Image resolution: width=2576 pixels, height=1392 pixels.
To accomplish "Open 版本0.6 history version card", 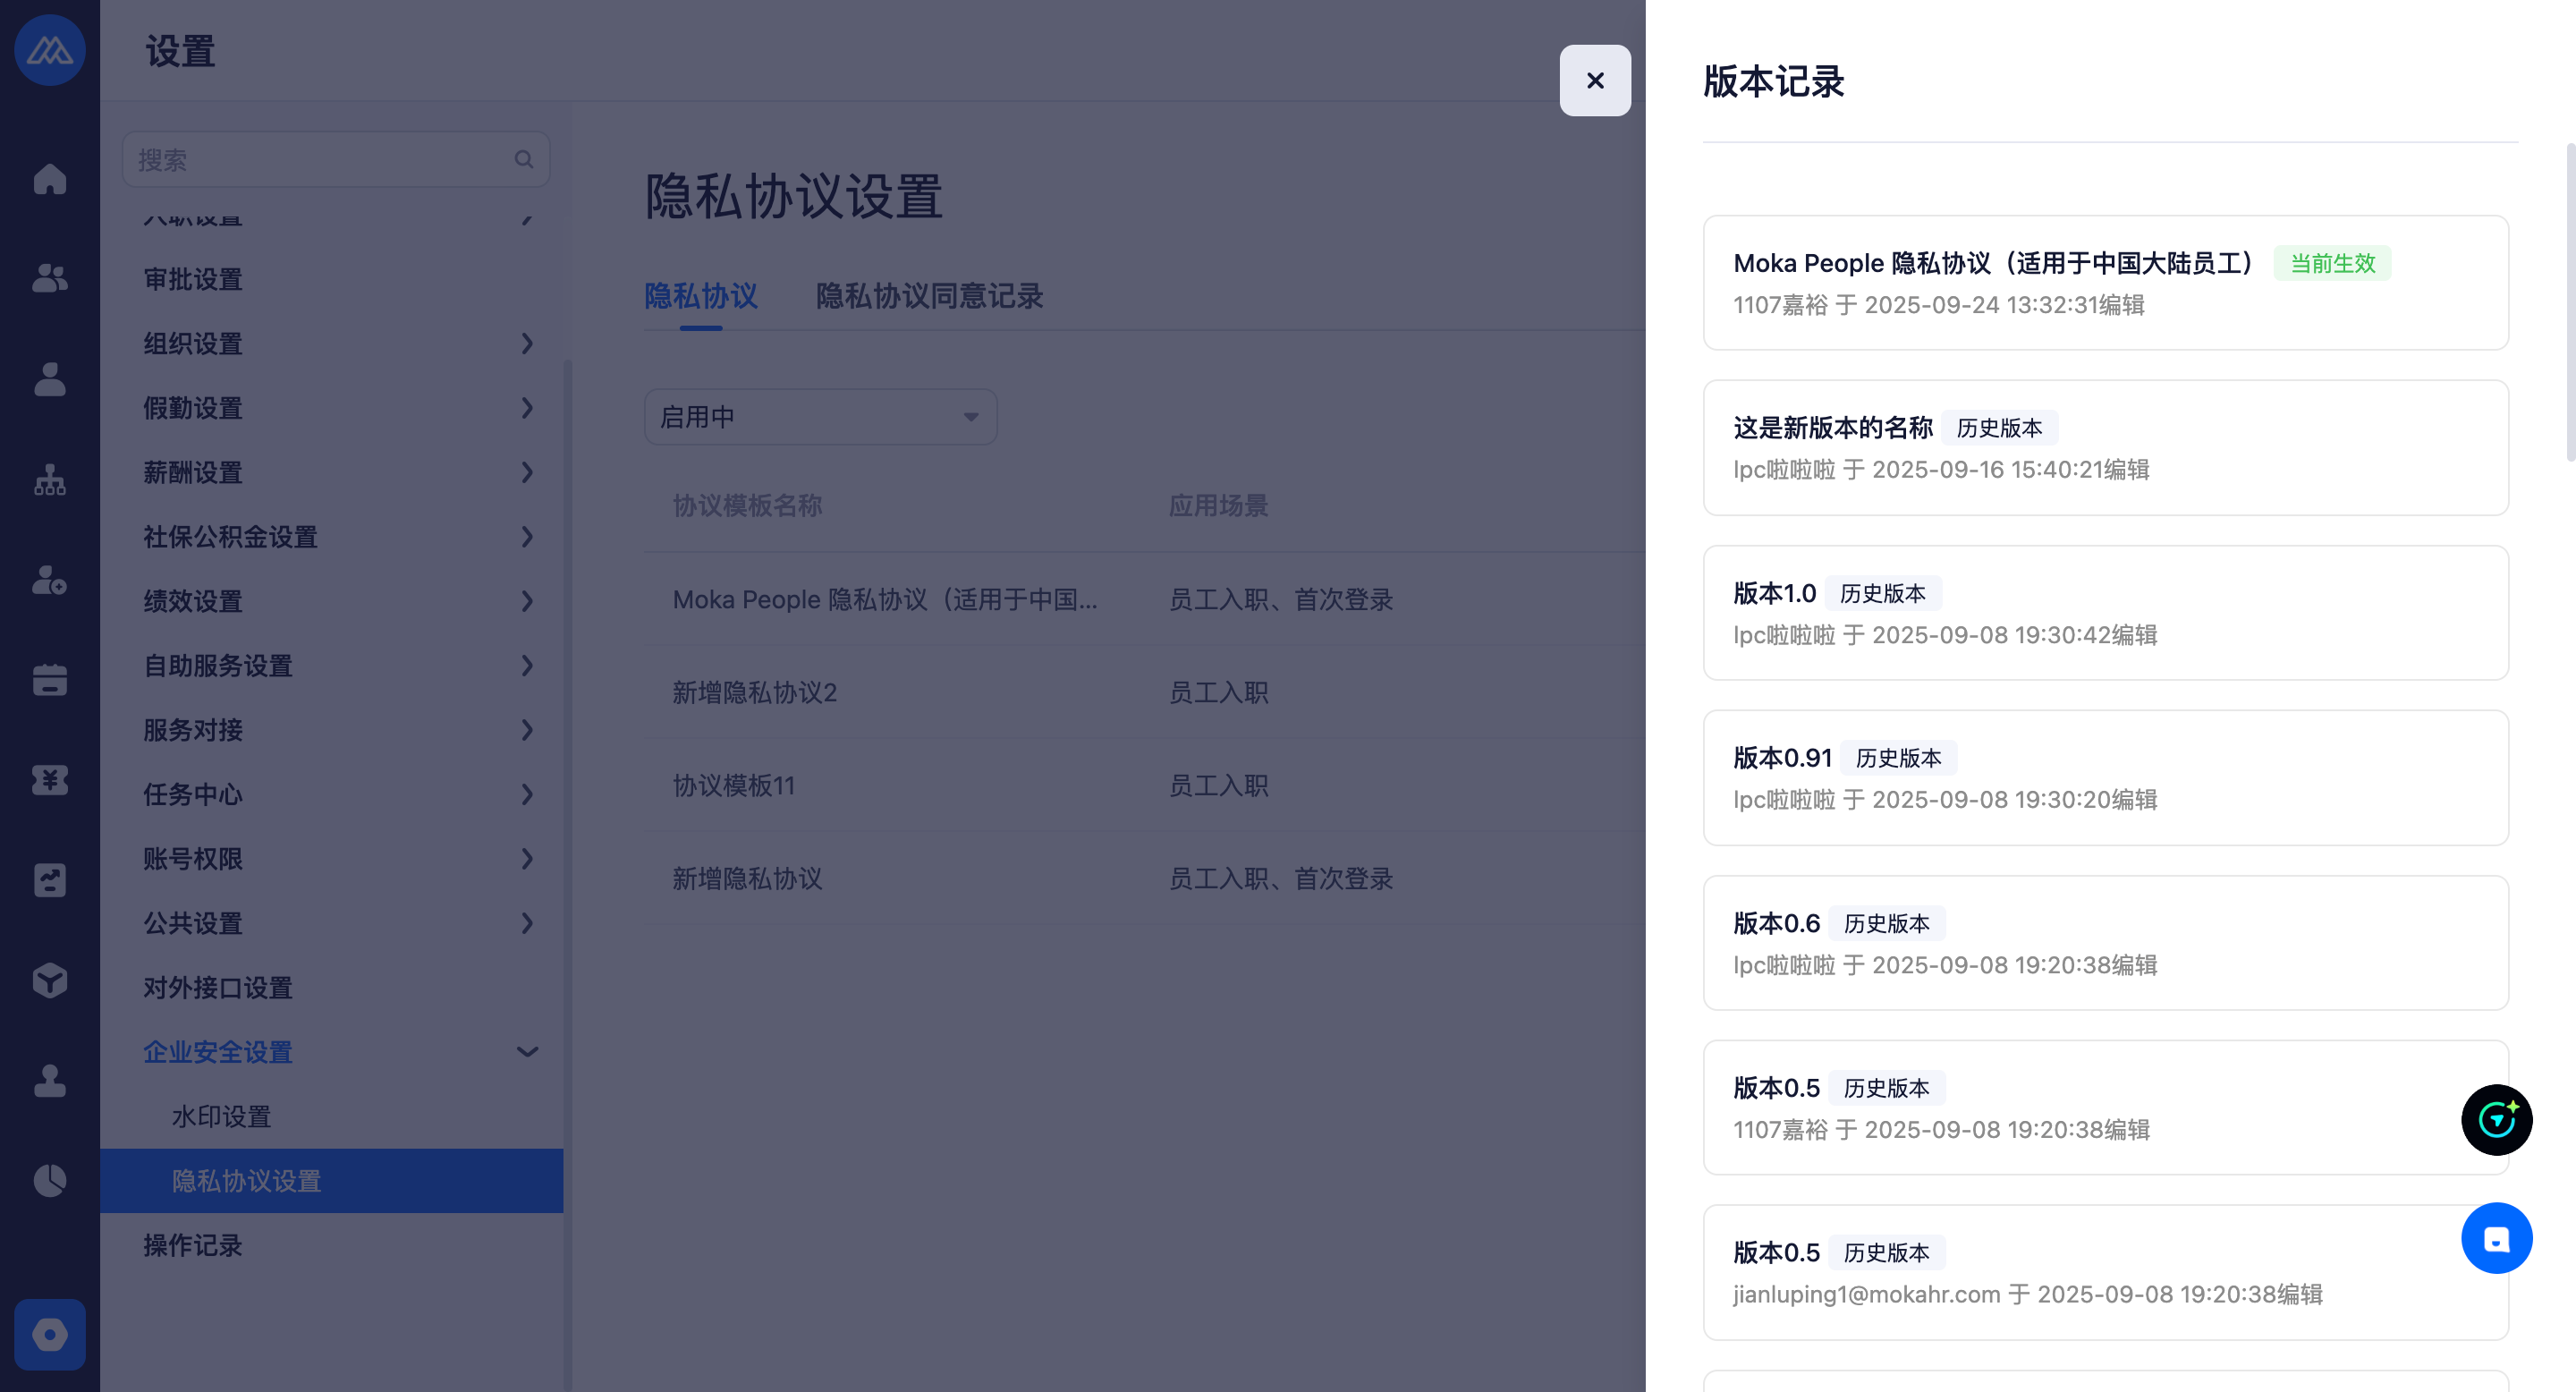I will (2105, 943).
